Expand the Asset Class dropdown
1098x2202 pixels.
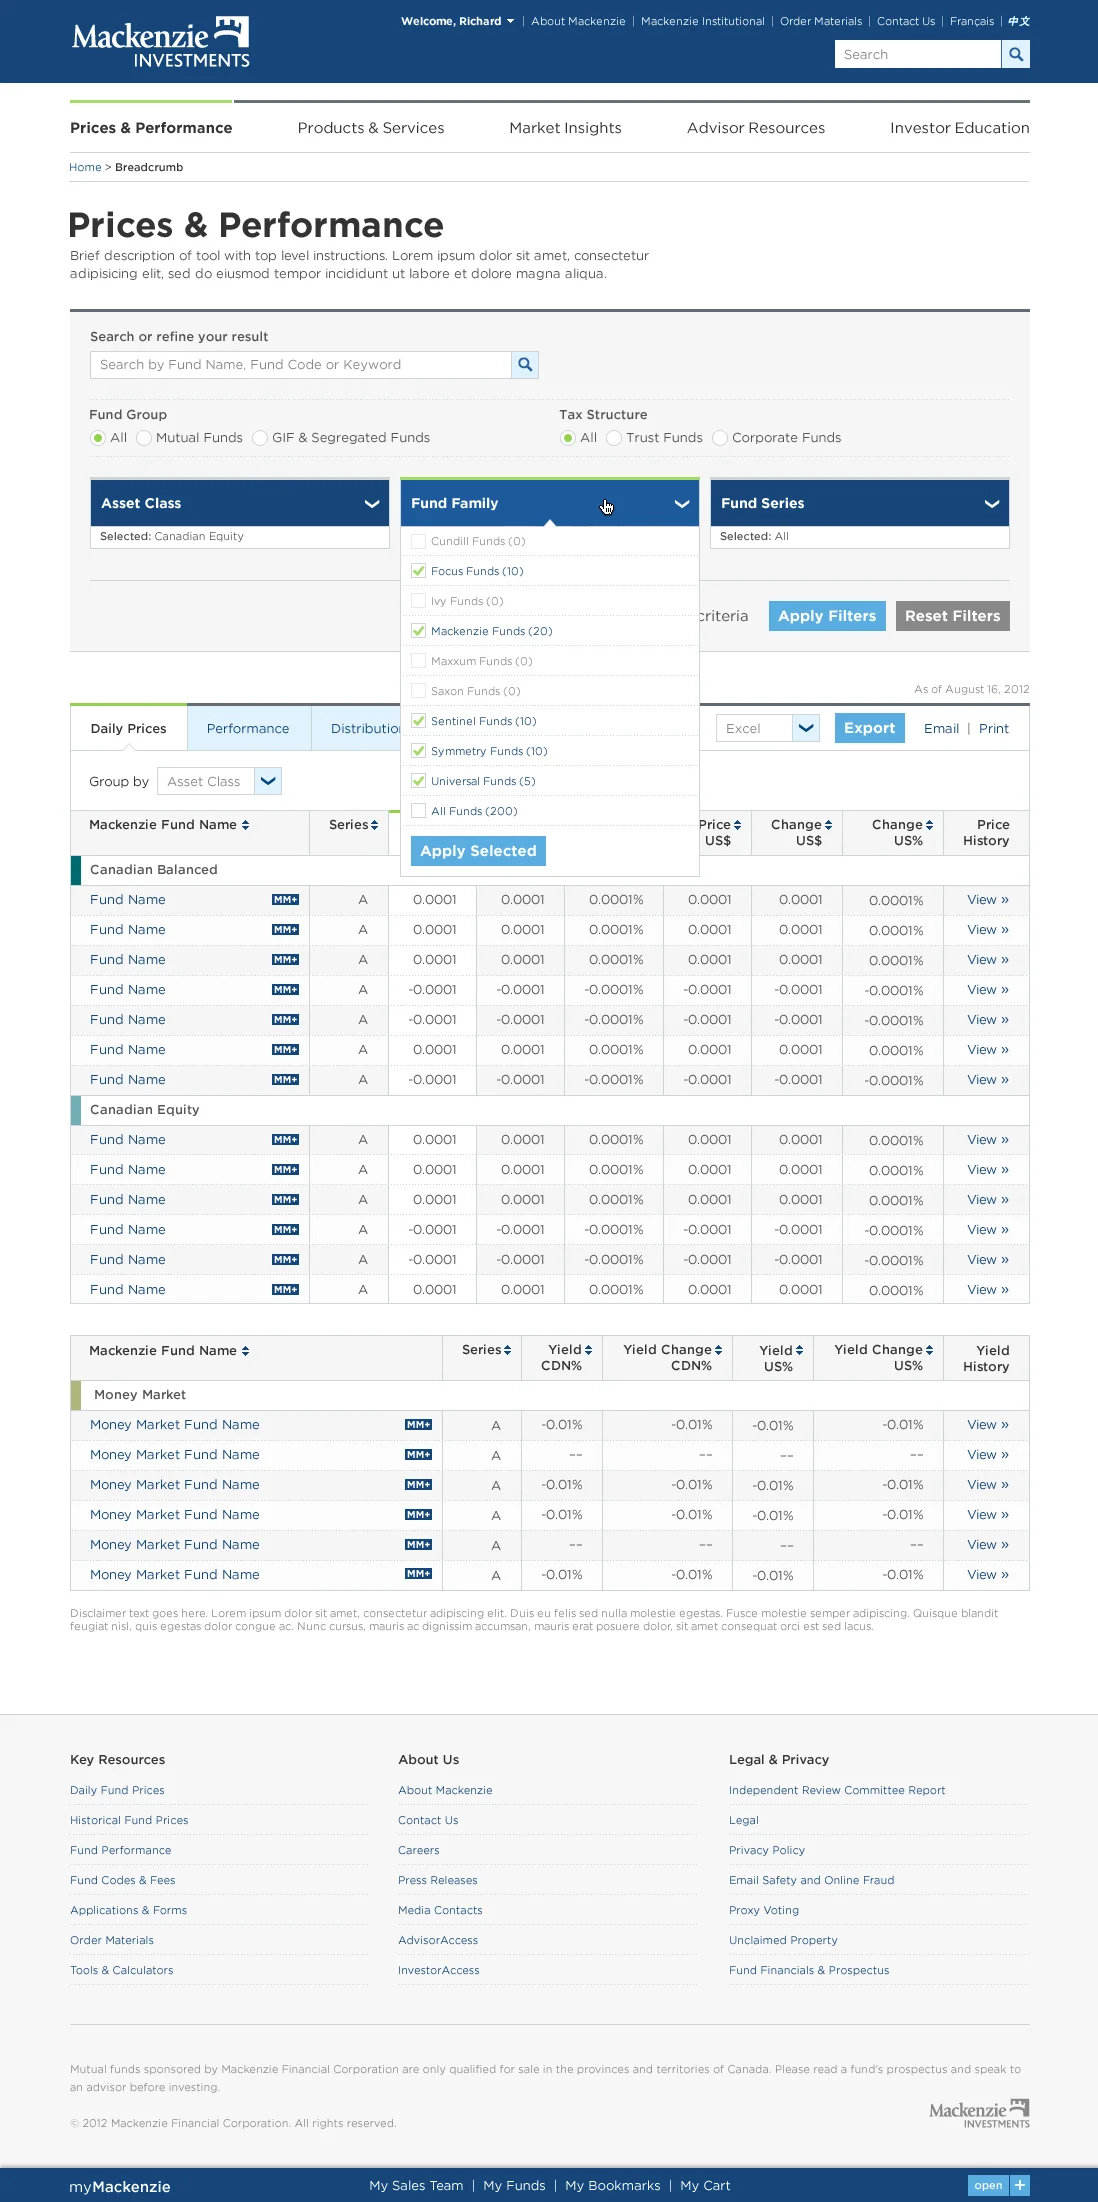point(240,503)
